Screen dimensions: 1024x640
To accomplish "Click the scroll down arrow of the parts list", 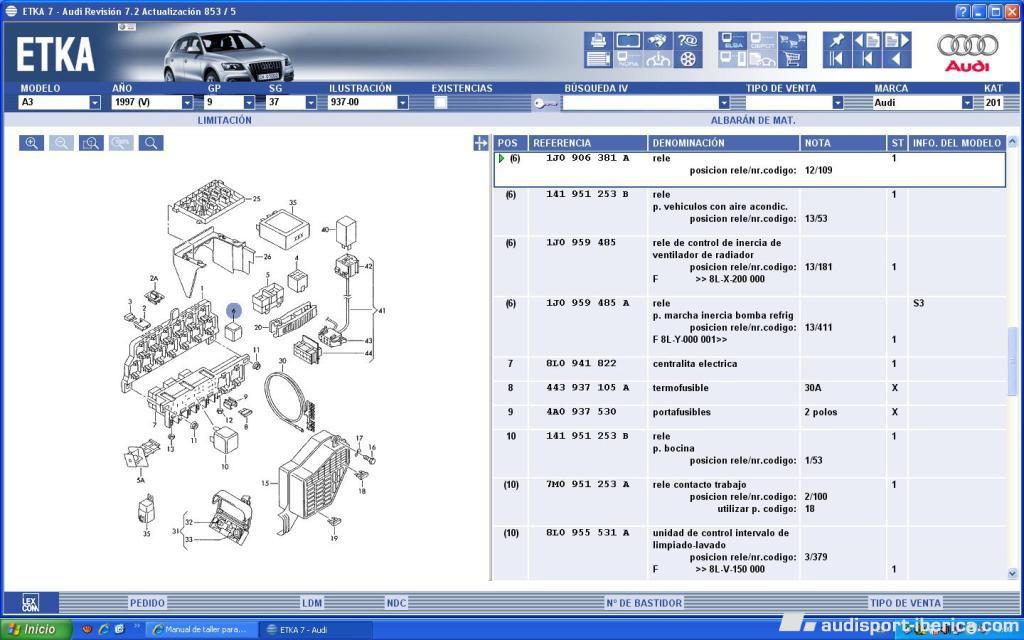I will (1012, 574).
